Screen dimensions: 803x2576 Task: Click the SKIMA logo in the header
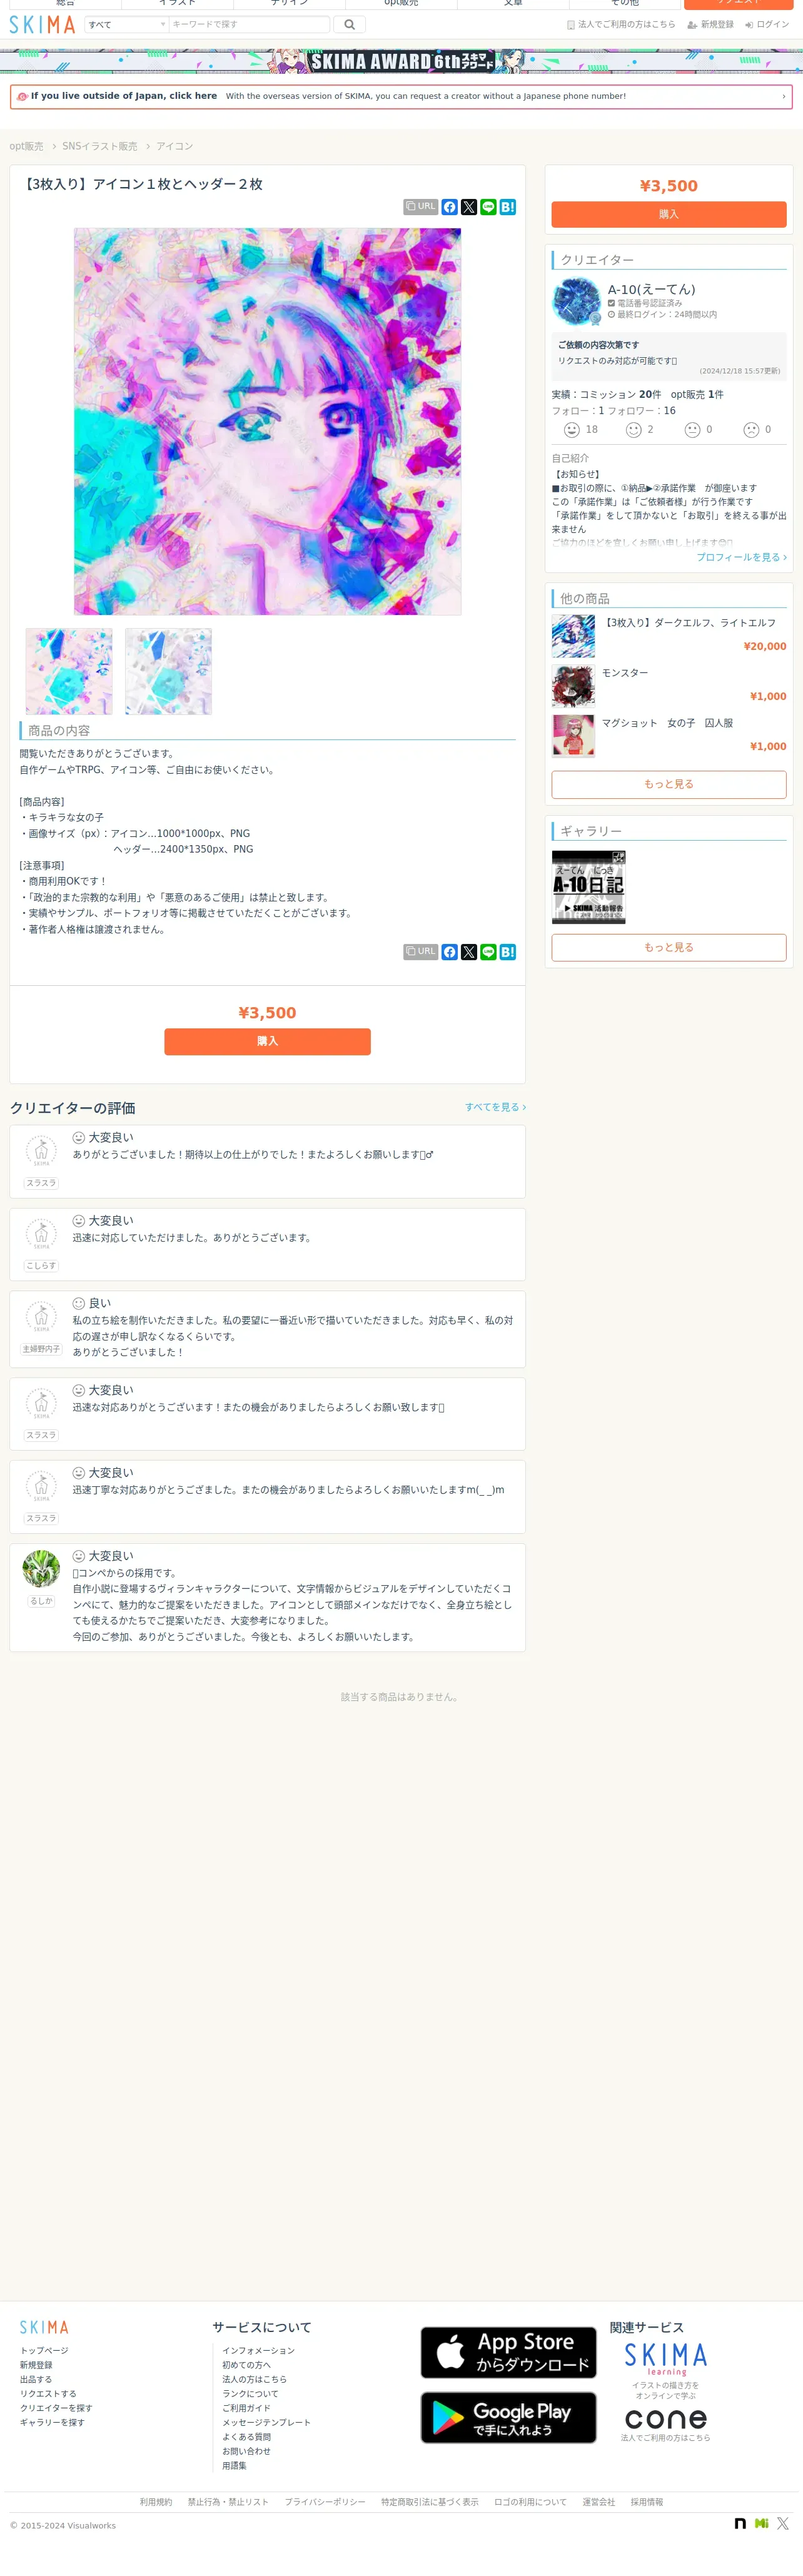tap(42, 25)
